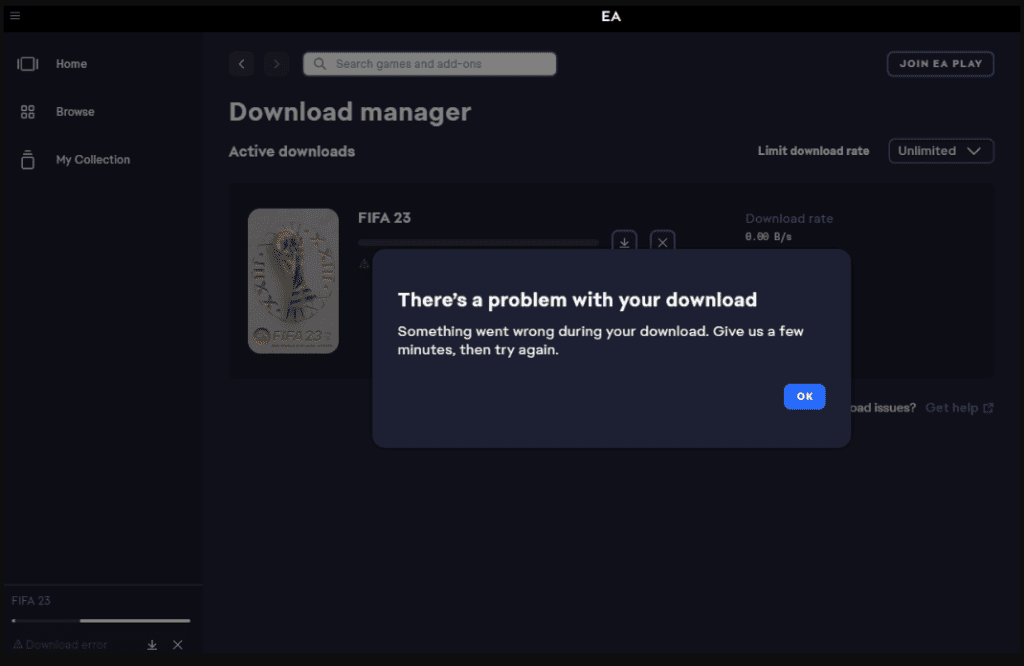Click the warning triangle under FIFA 23 progress bar
Screen dimensions: 1024x666
tap(364, 264)
